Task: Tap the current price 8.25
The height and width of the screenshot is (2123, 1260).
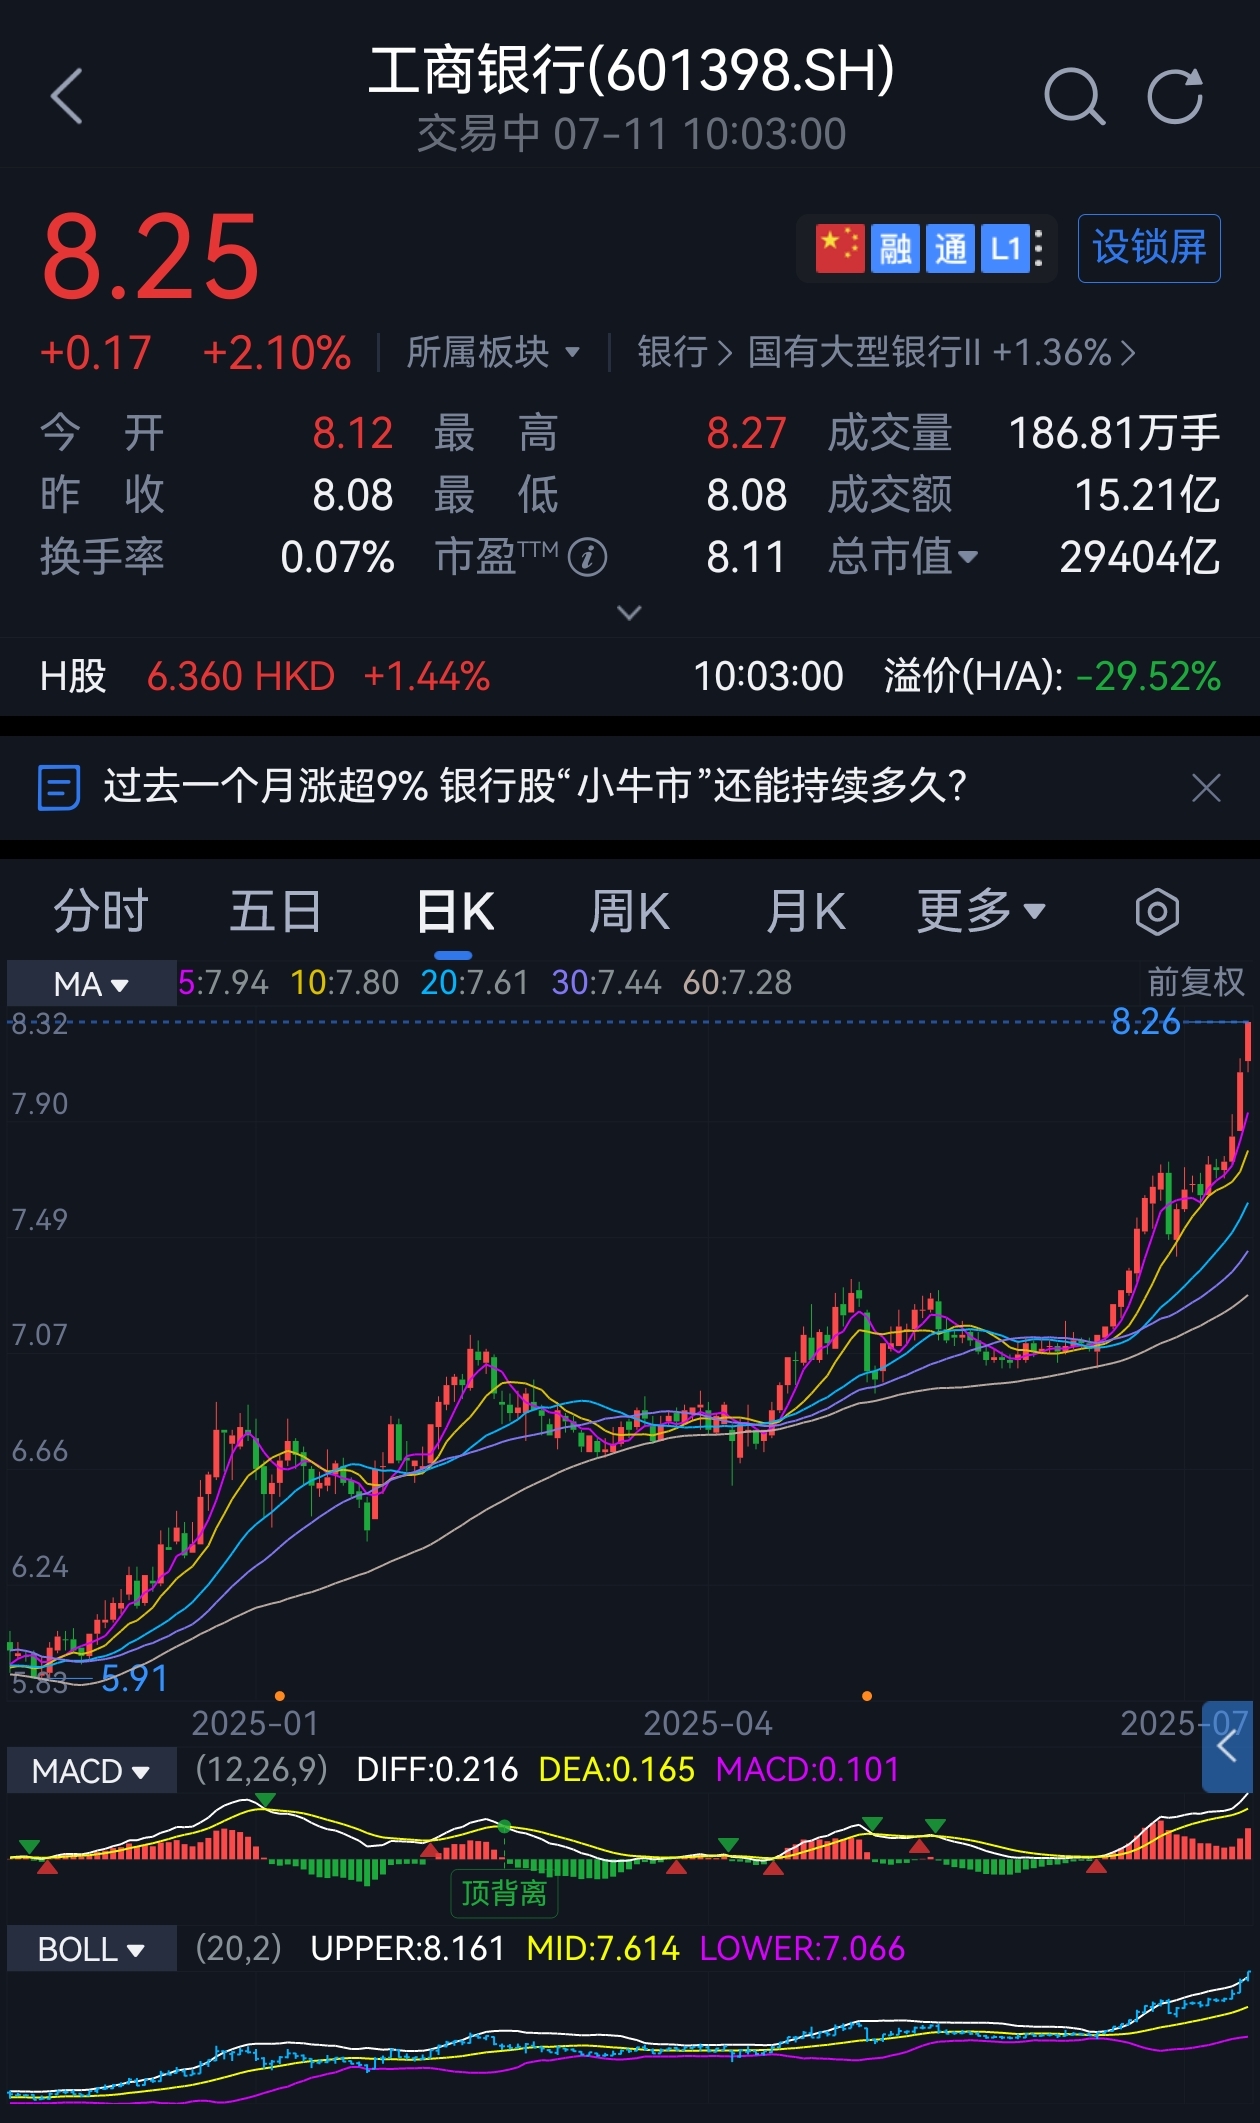Action: [151, 256]
